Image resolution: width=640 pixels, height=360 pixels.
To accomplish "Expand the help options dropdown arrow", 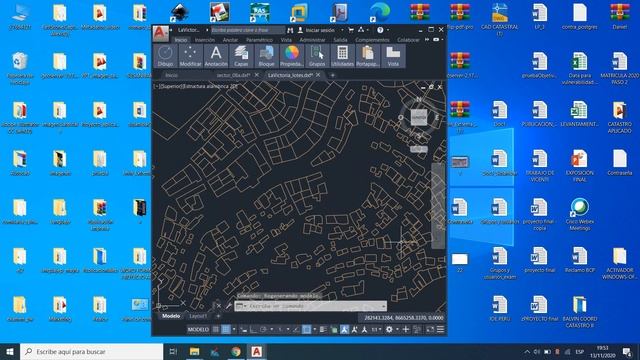I will 388,30.
